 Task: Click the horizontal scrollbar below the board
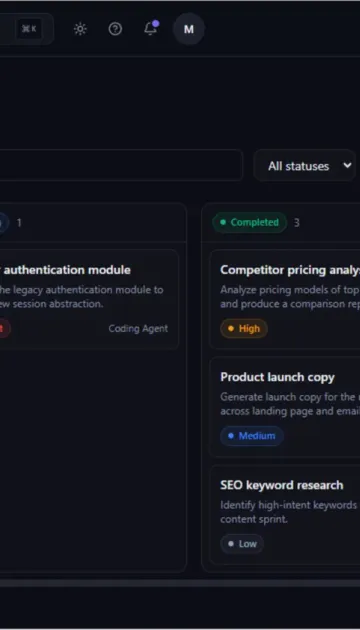(x=180, y=583)
